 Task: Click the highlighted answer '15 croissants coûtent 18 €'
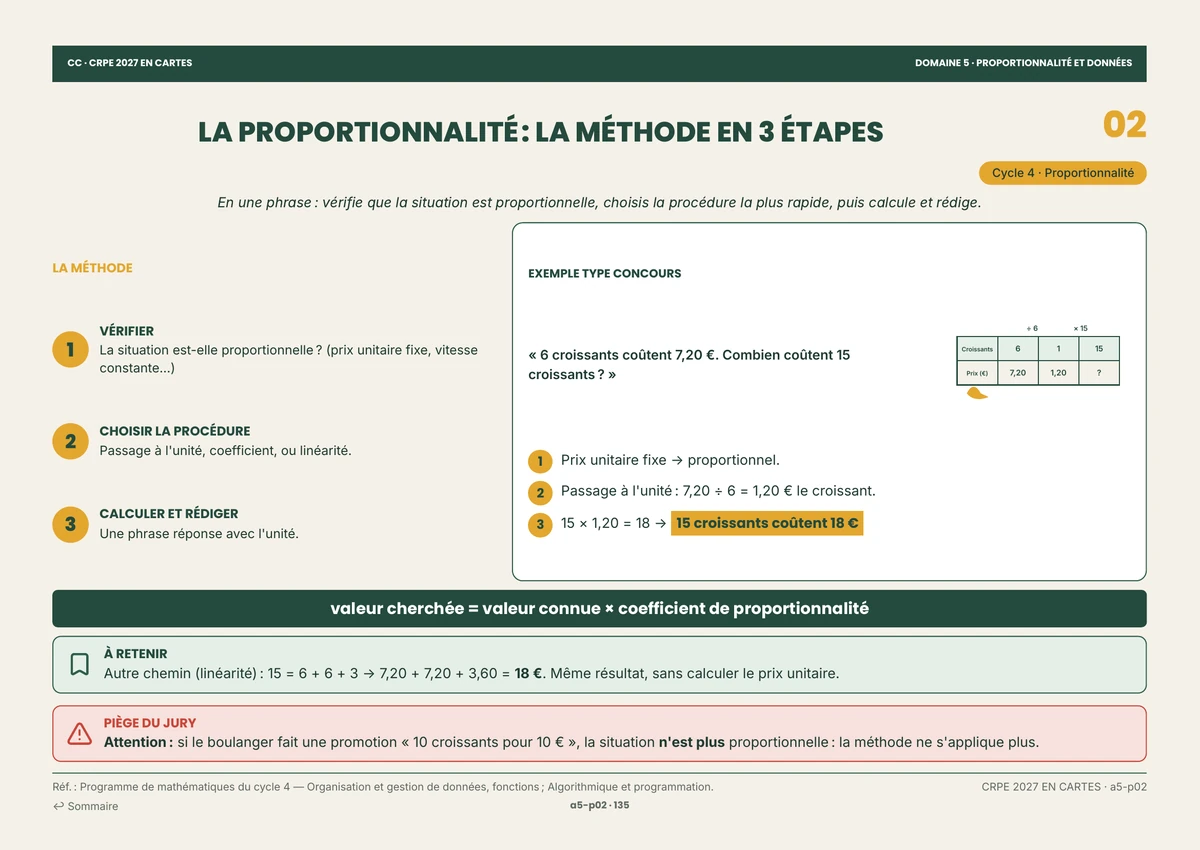pyautogui.click(x=767, y=523)
